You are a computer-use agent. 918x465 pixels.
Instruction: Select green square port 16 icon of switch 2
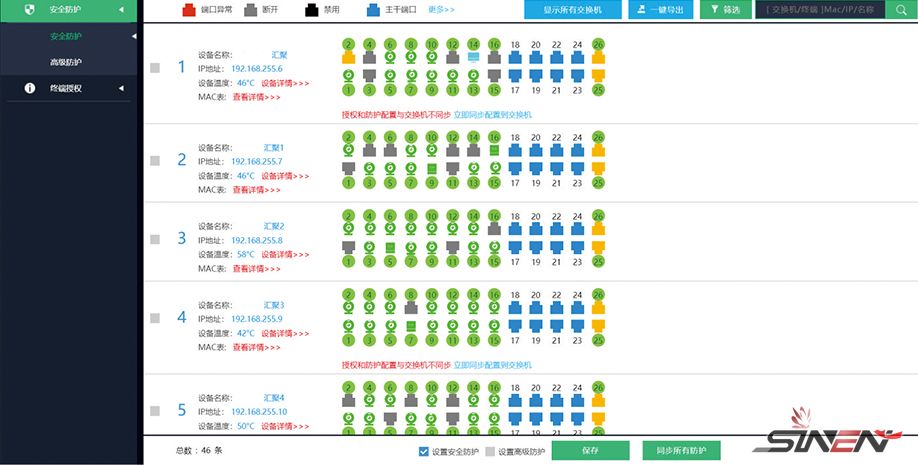tap(494, 151)
